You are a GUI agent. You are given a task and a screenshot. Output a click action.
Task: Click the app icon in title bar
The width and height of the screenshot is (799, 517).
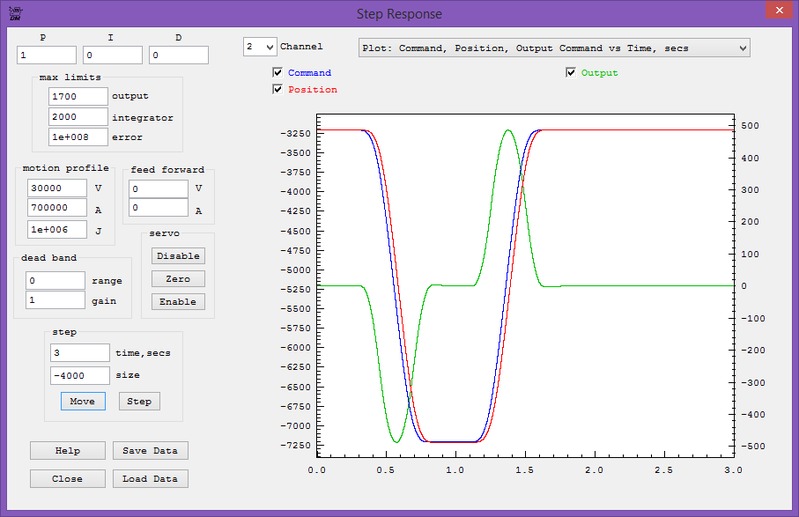coord(13,13)
